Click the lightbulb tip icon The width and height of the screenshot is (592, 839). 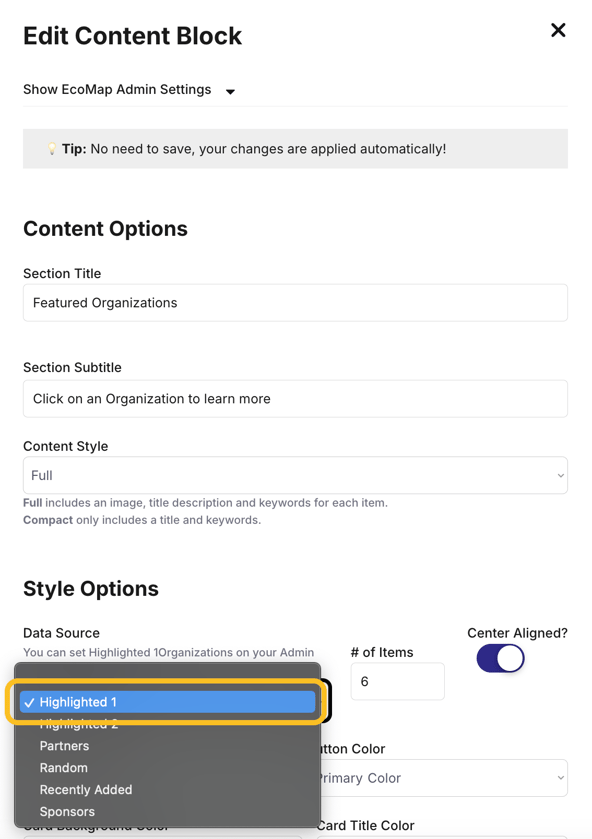click(52, 149)
